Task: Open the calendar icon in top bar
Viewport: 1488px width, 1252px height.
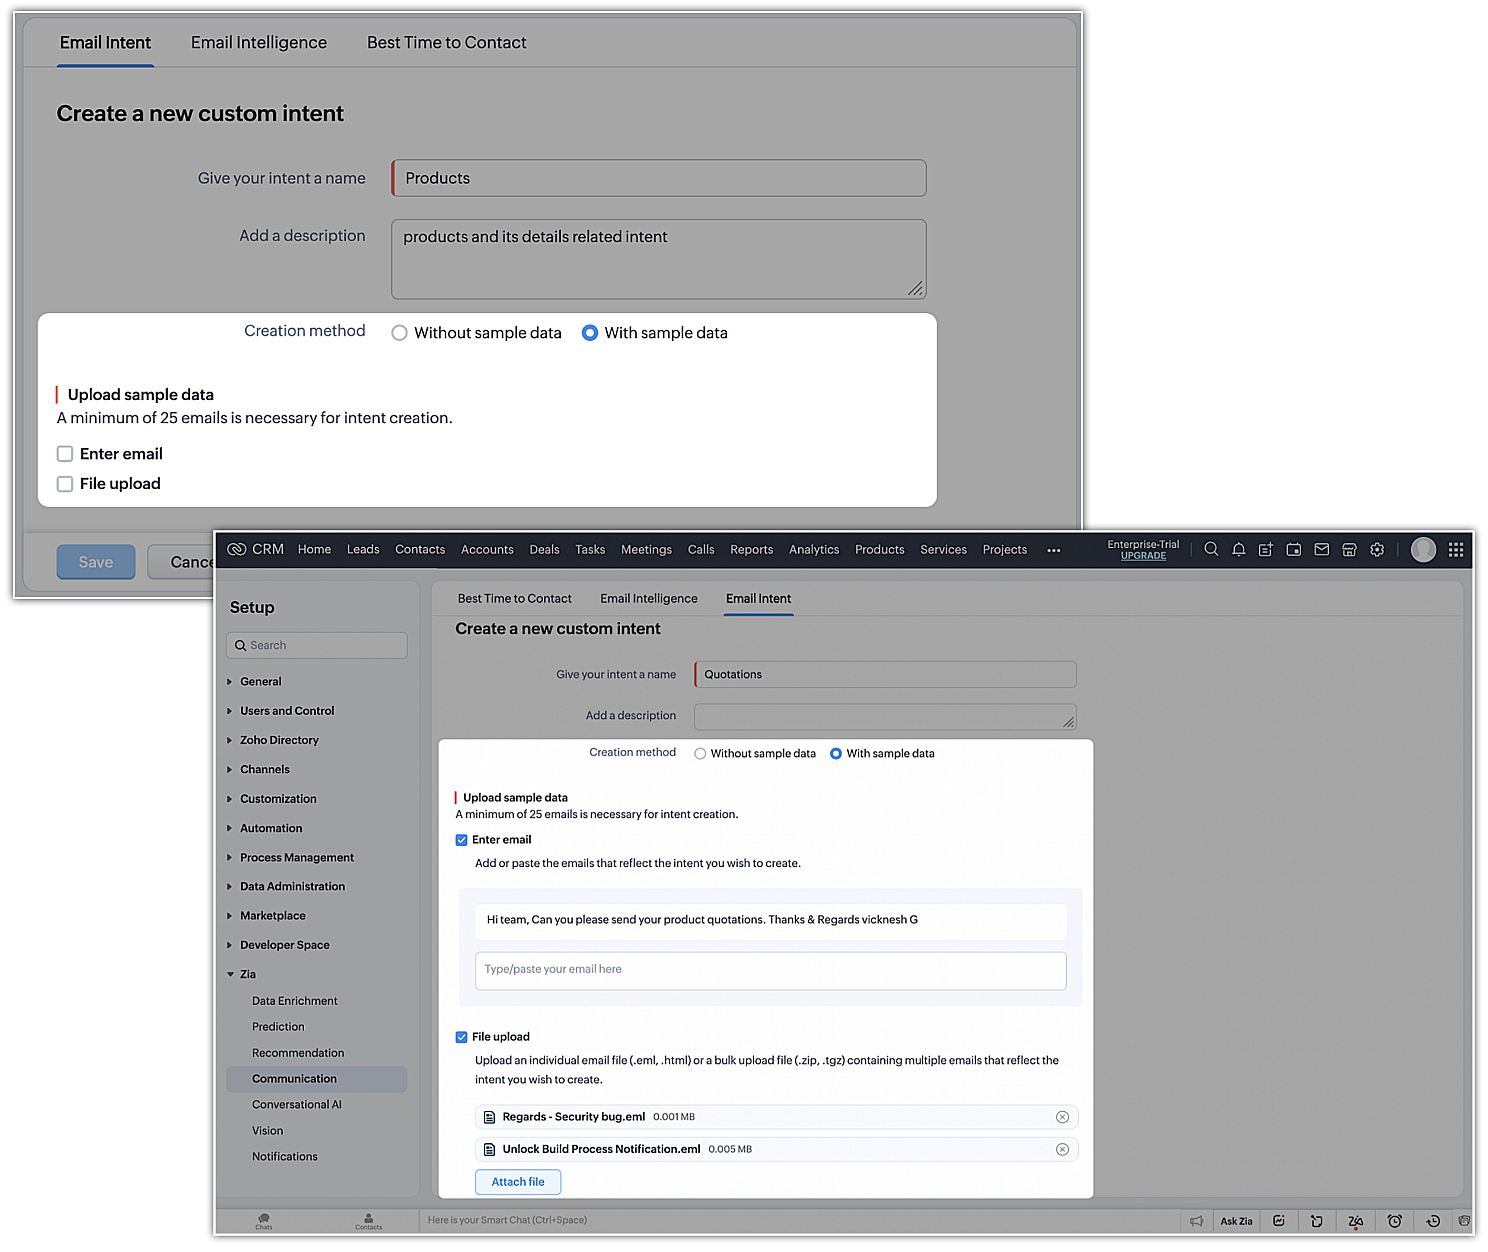Action: pyautogui.click(x=1293, y=549)
